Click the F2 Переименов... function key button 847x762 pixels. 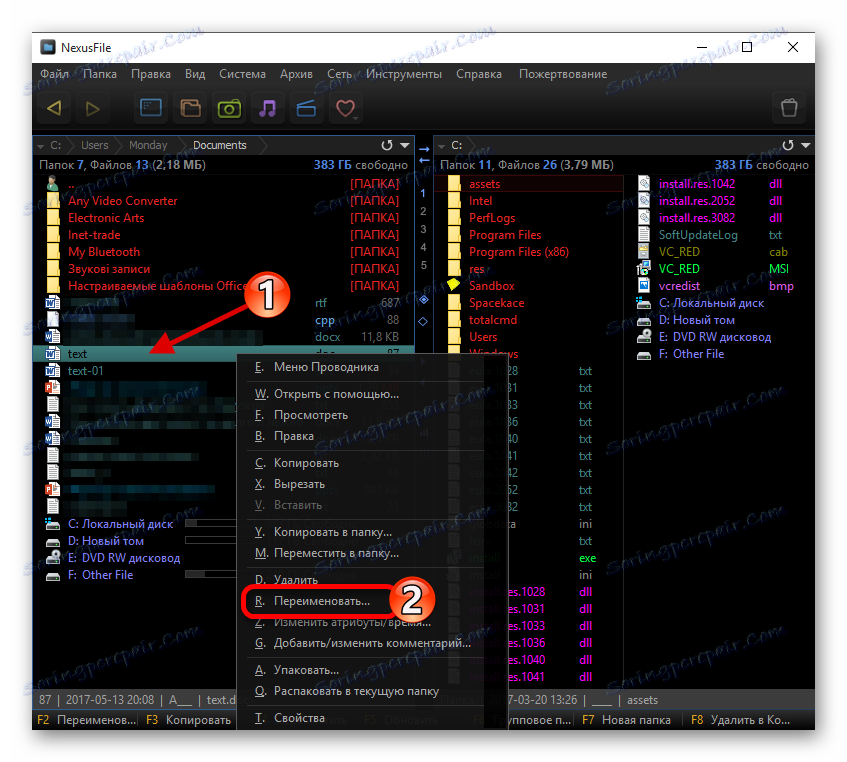86,720
